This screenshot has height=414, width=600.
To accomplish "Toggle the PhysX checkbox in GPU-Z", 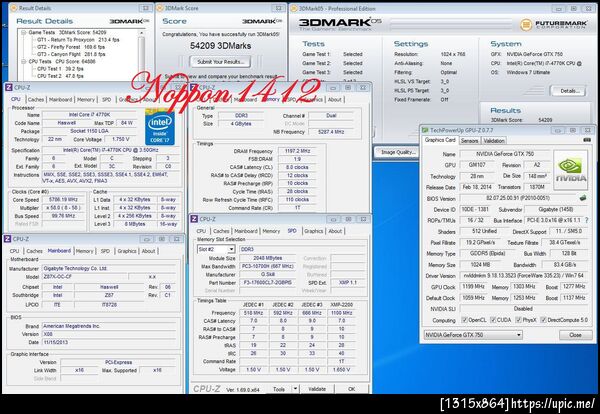I will (518, 320).
